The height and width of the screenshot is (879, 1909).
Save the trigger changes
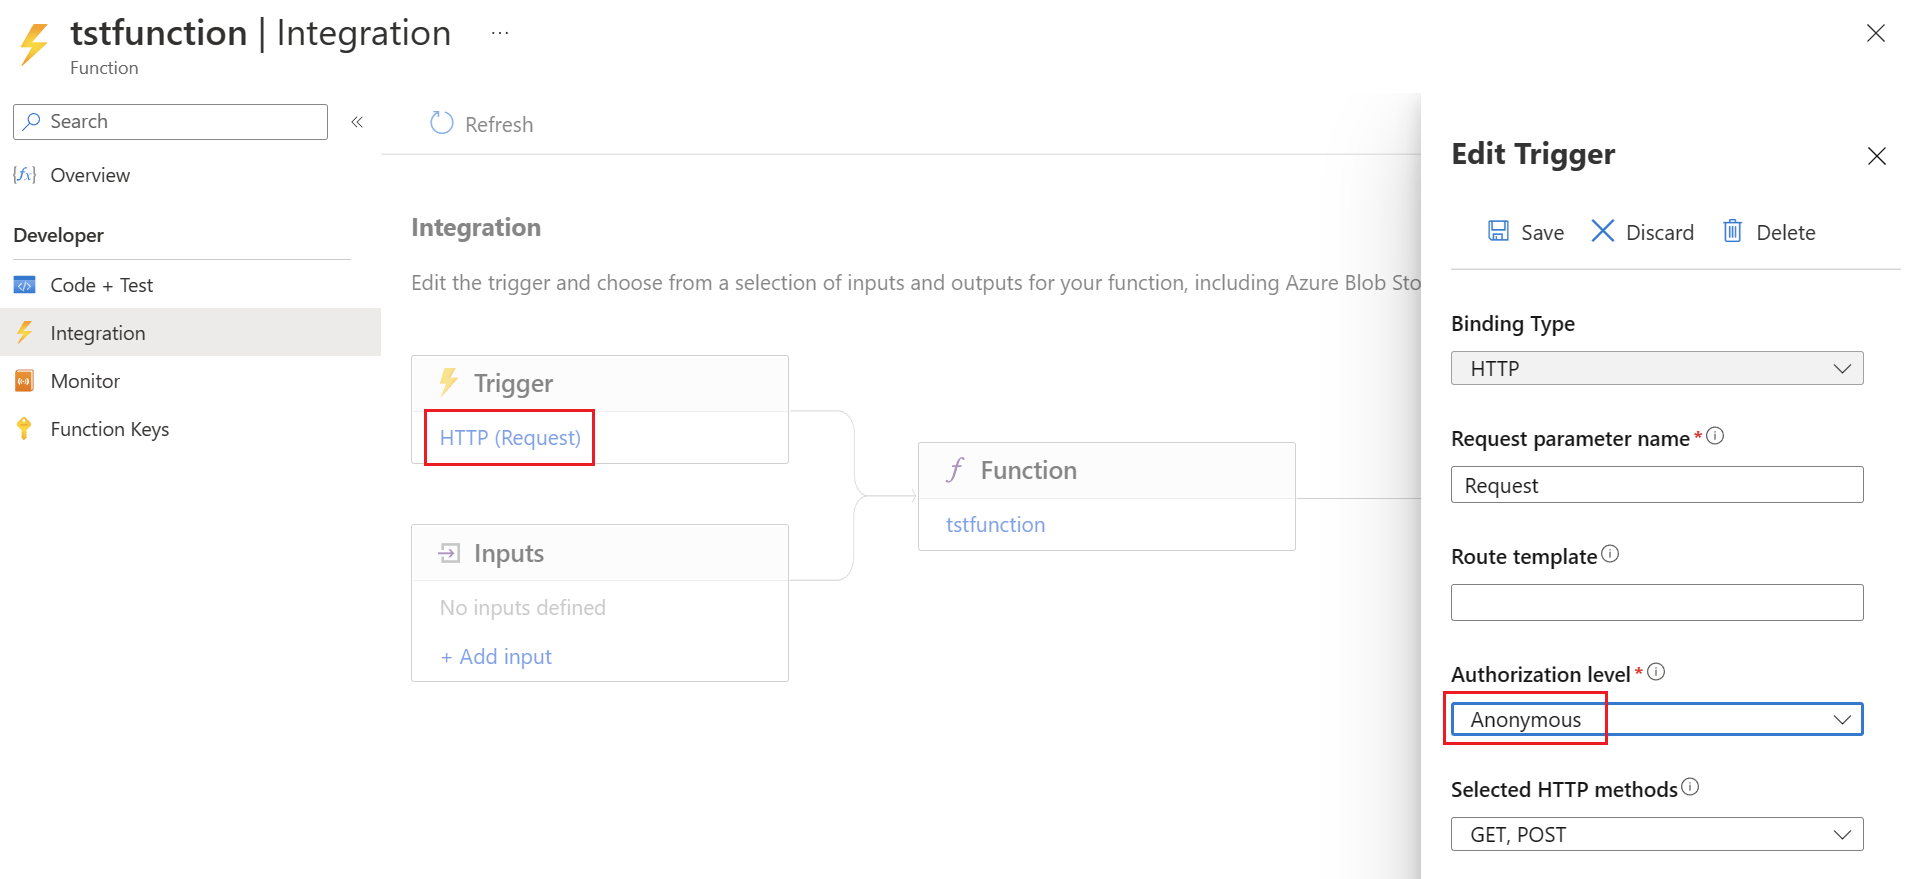pyautogui.click(x=1526, y=232)
